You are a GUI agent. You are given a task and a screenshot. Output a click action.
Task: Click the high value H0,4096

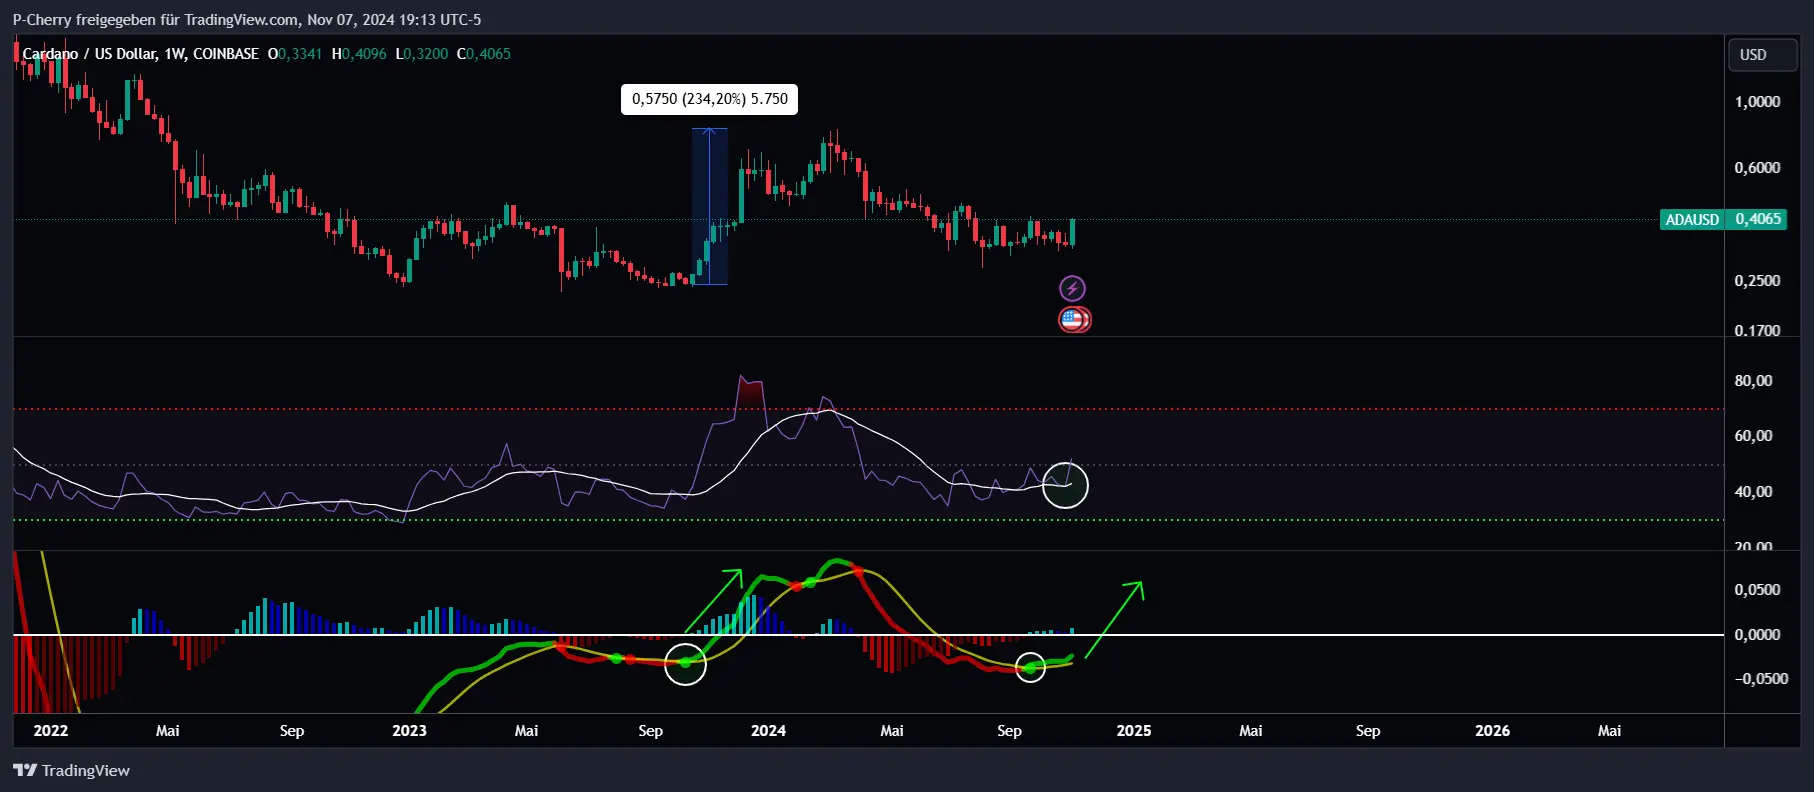coord(359,54)
